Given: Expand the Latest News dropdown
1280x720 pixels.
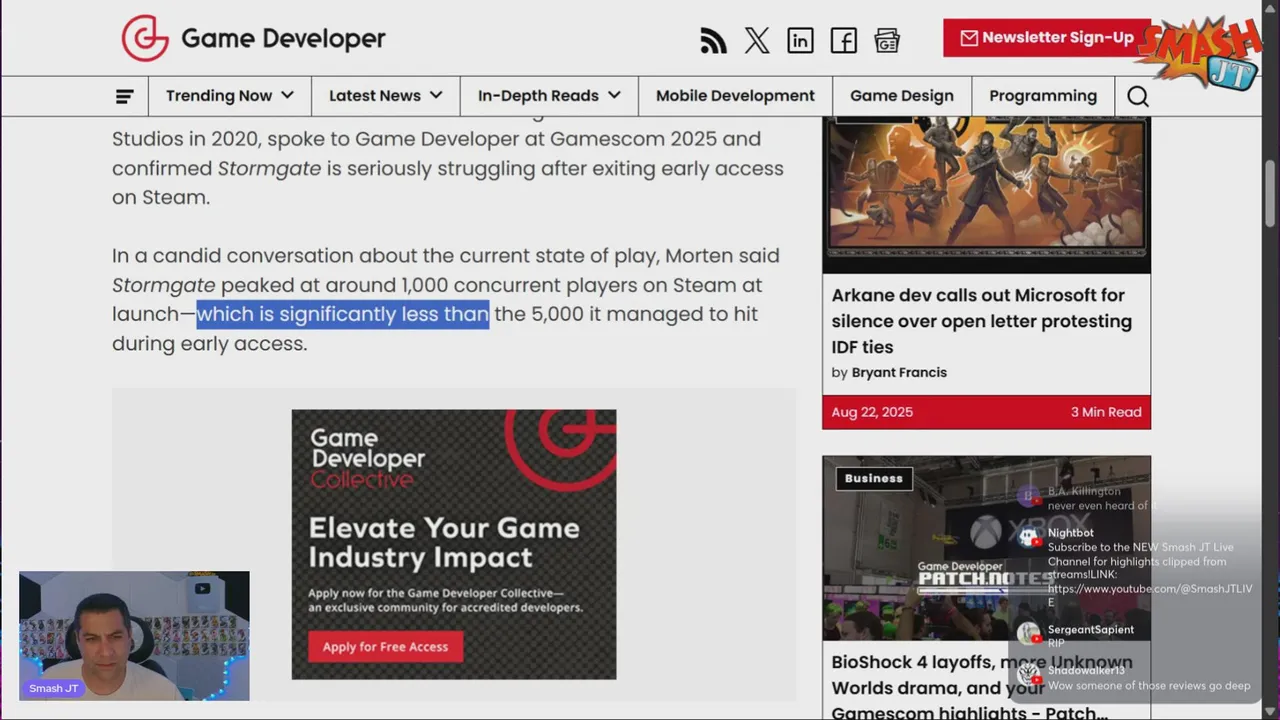Looking at the screenshot, I should pos(386,96).
